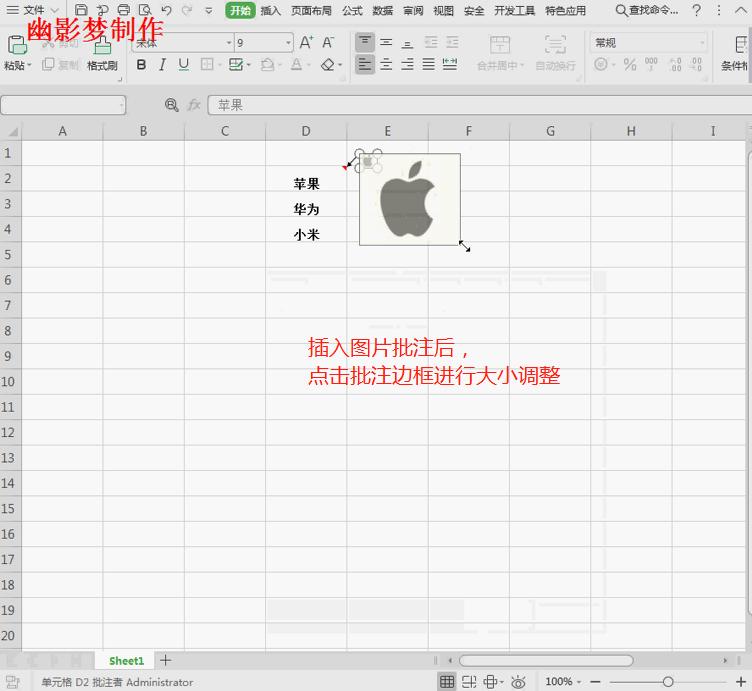The image size is (752, 691).
Task: Click the percent style icon
Action: [630, 64]
